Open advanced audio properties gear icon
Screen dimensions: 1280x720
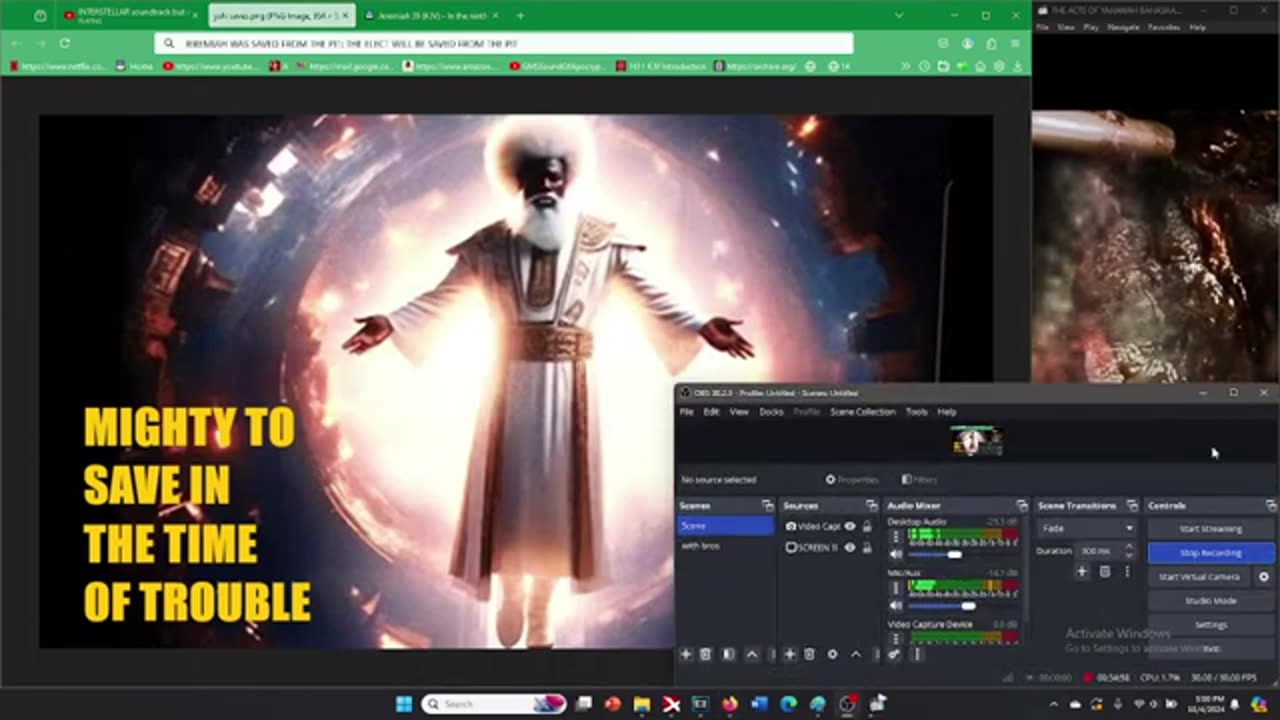(x=894, y=654)
